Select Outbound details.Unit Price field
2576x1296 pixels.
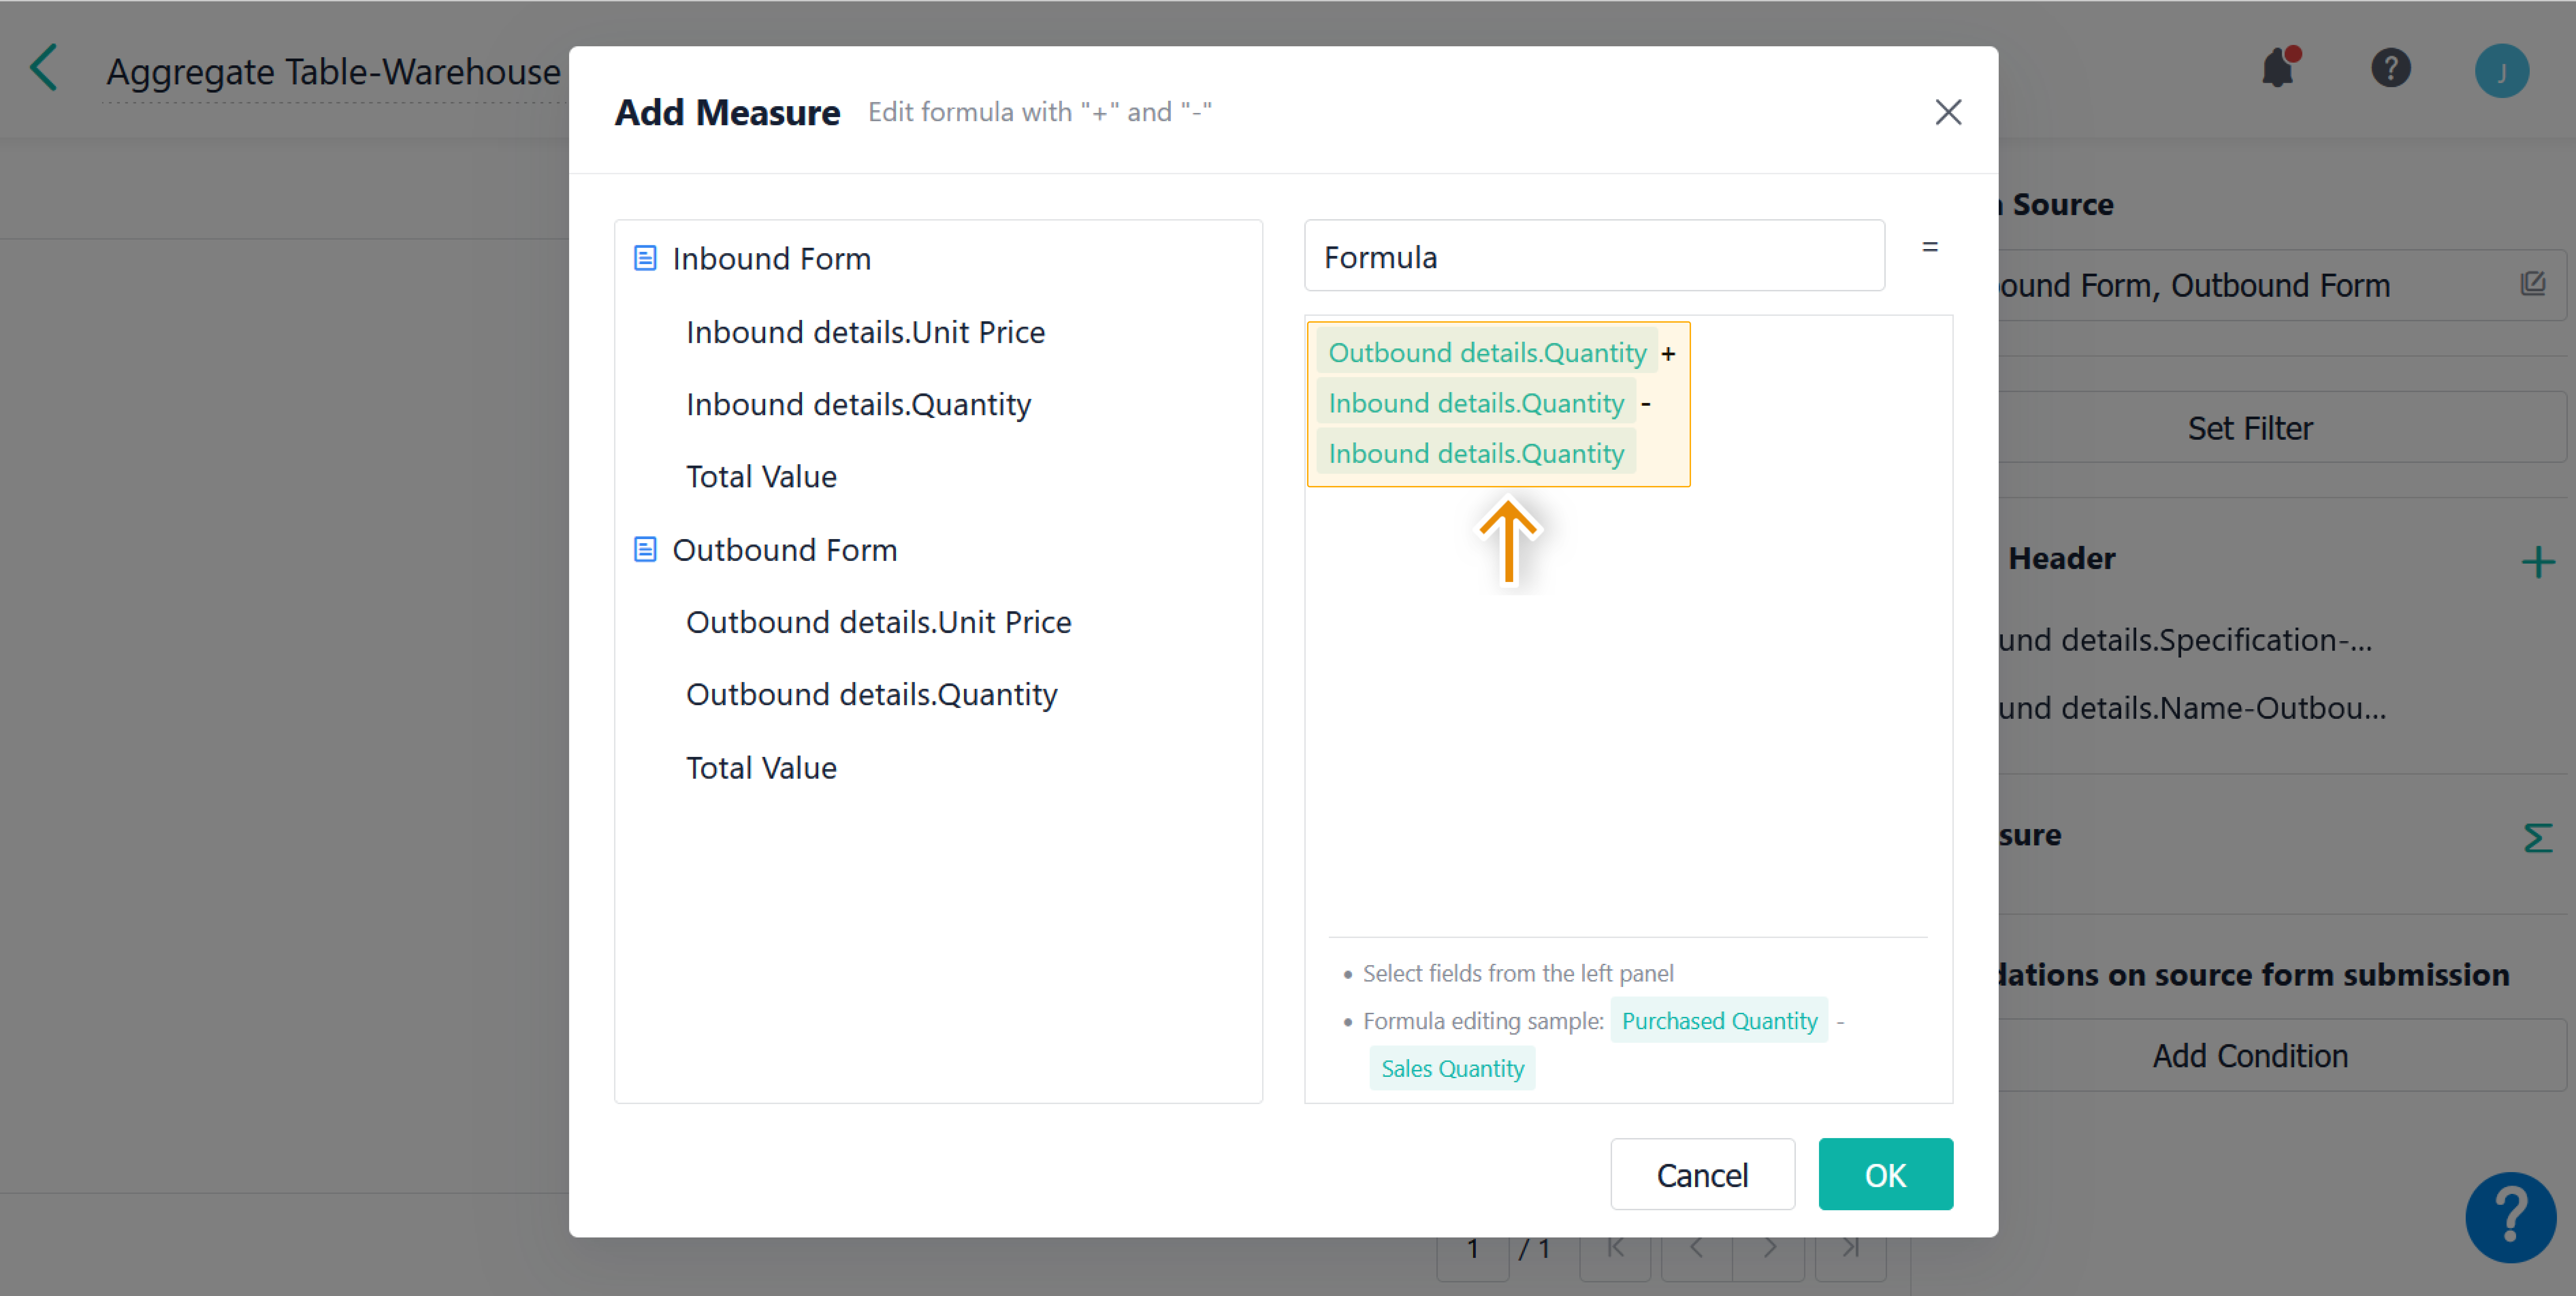coord(878,622)
